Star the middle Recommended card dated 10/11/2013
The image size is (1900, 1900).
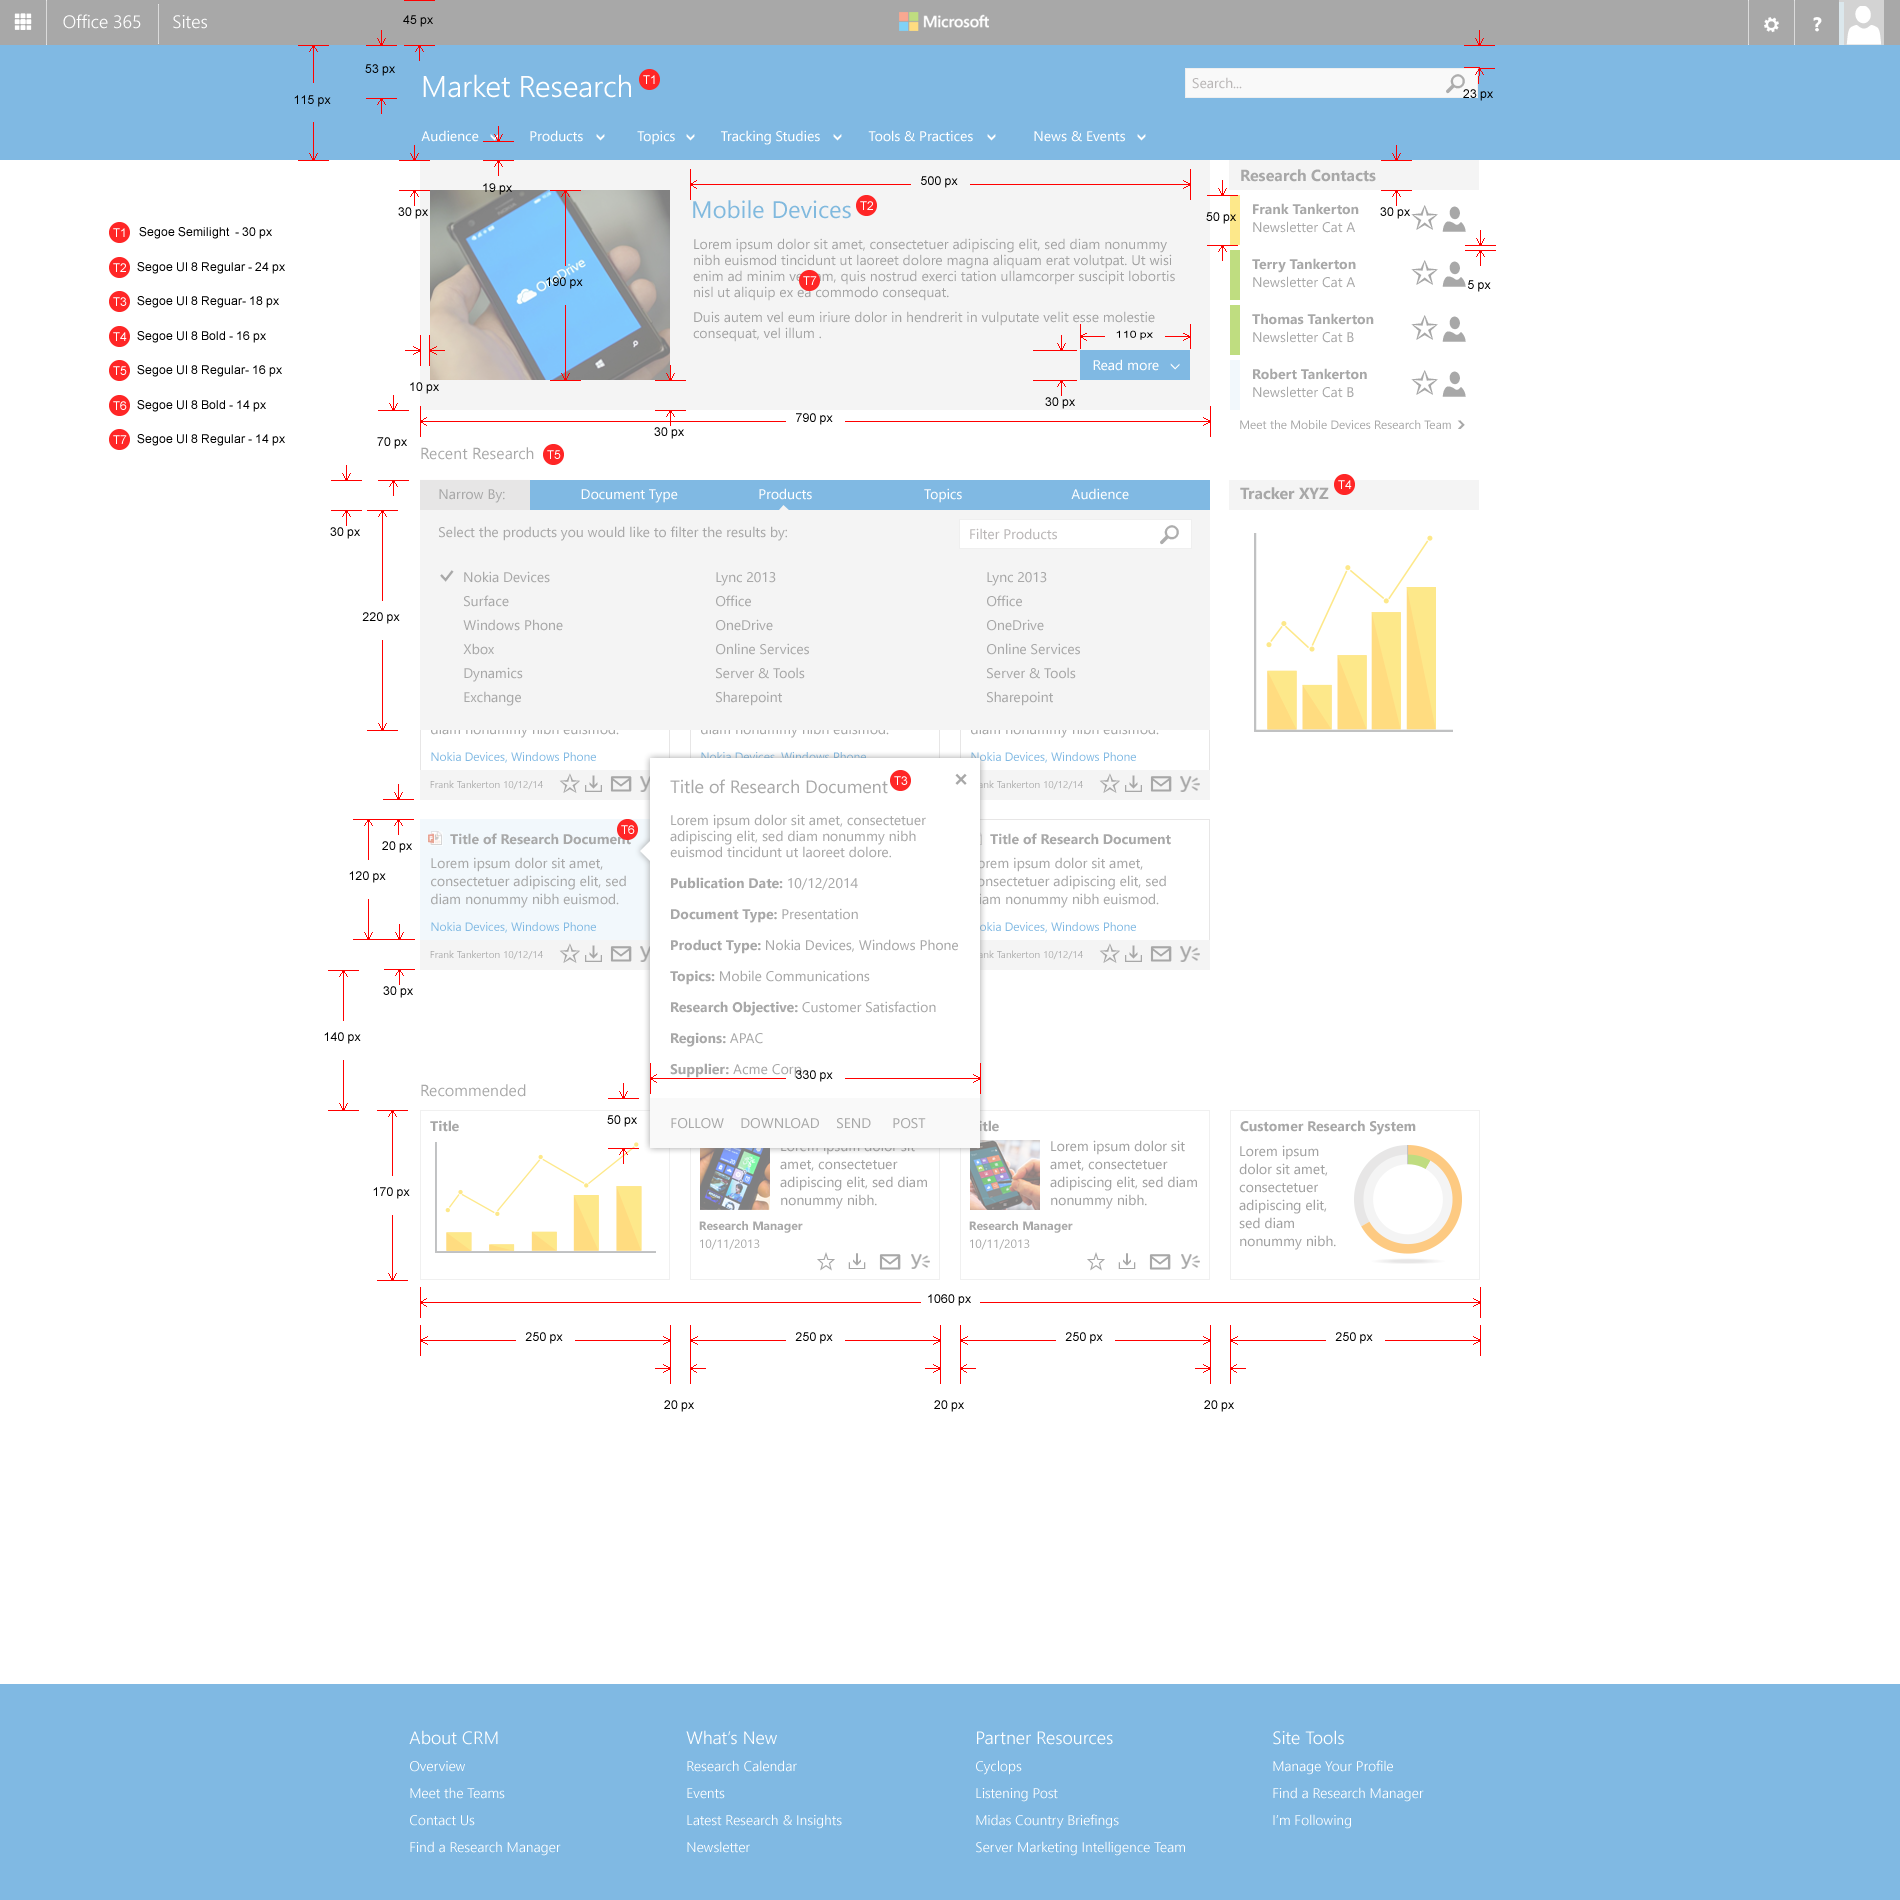pos(826,1262)
